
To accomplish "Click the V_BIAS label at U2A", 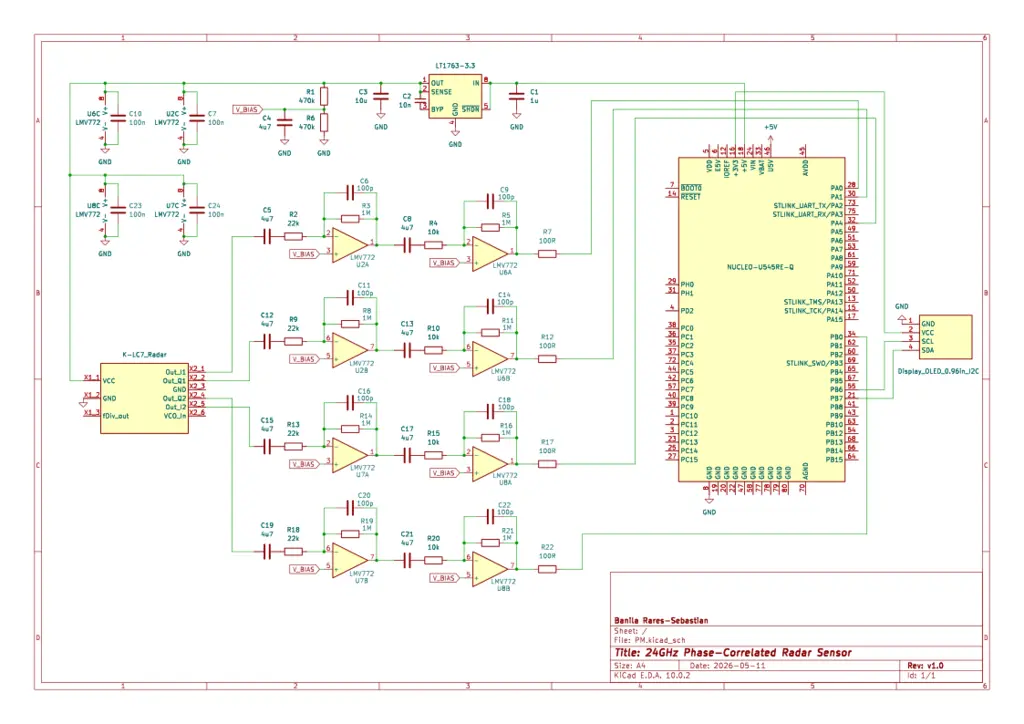I will click(305, 254).
